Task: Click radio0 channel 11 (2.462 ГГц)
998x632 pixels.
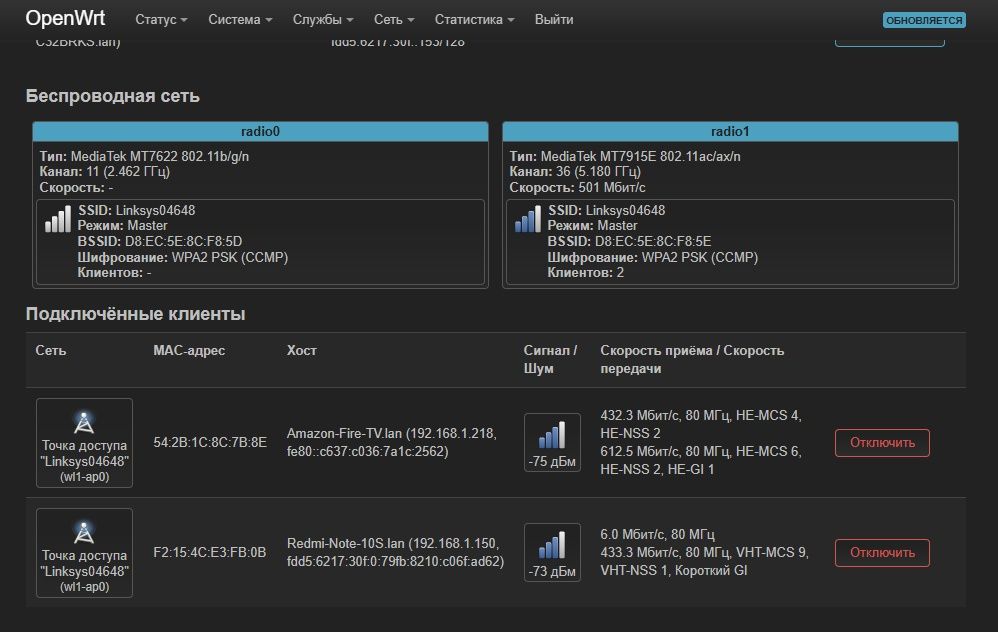Action: pos(128,172)
